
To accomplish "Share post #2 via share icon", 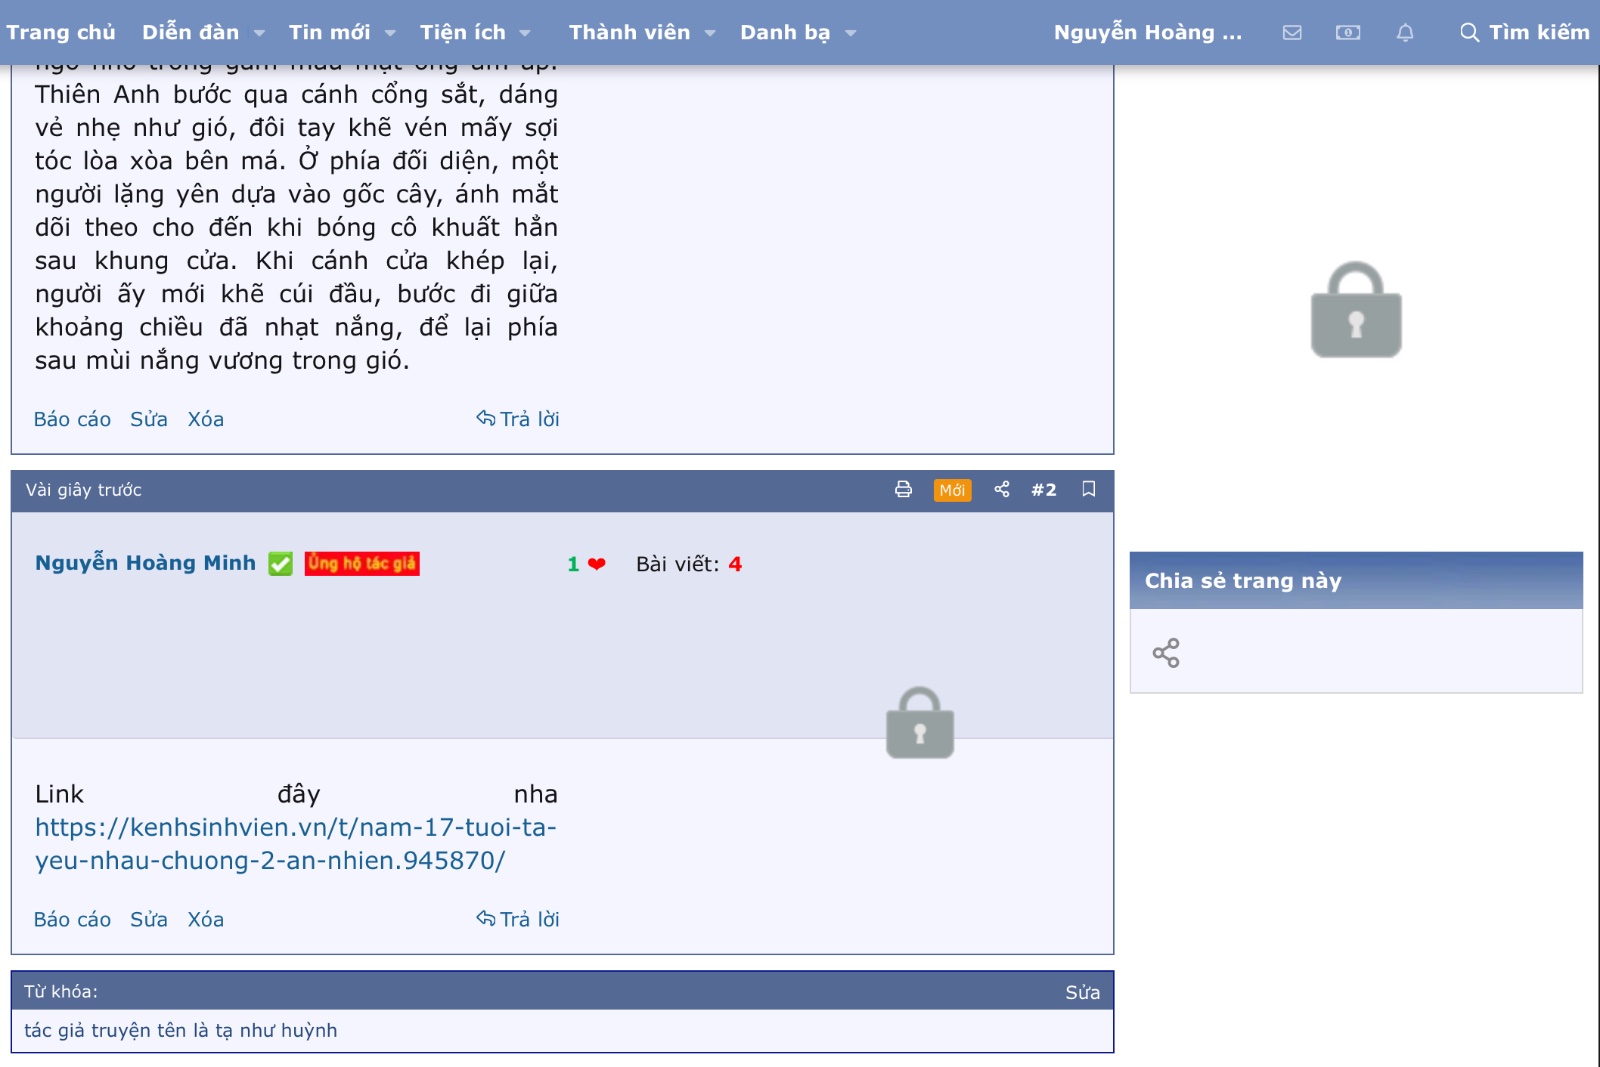I will pos(1001,489).
